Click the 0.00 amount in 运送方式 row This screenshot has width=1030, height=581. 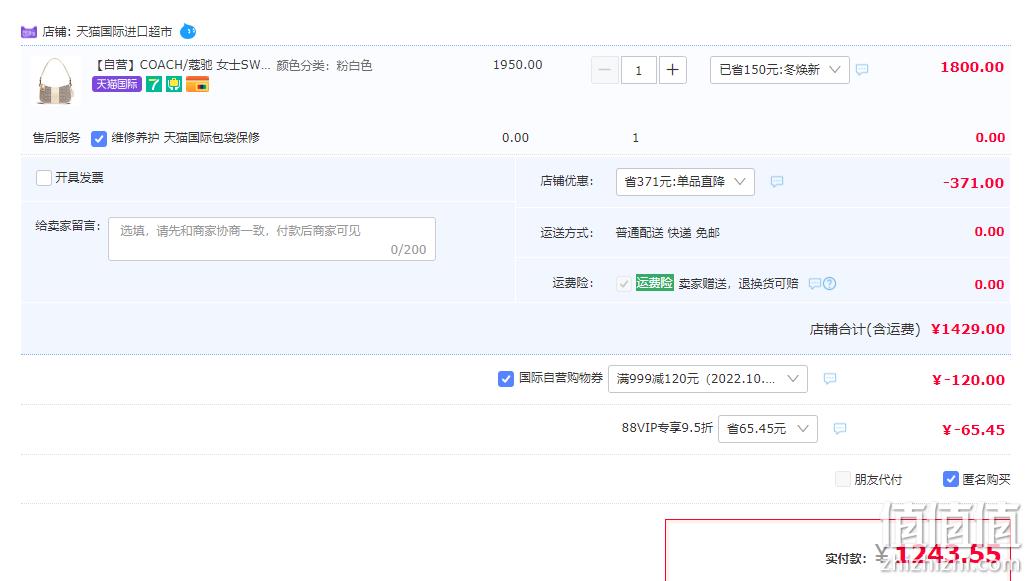pyautogui.click(x=989, y=231)
